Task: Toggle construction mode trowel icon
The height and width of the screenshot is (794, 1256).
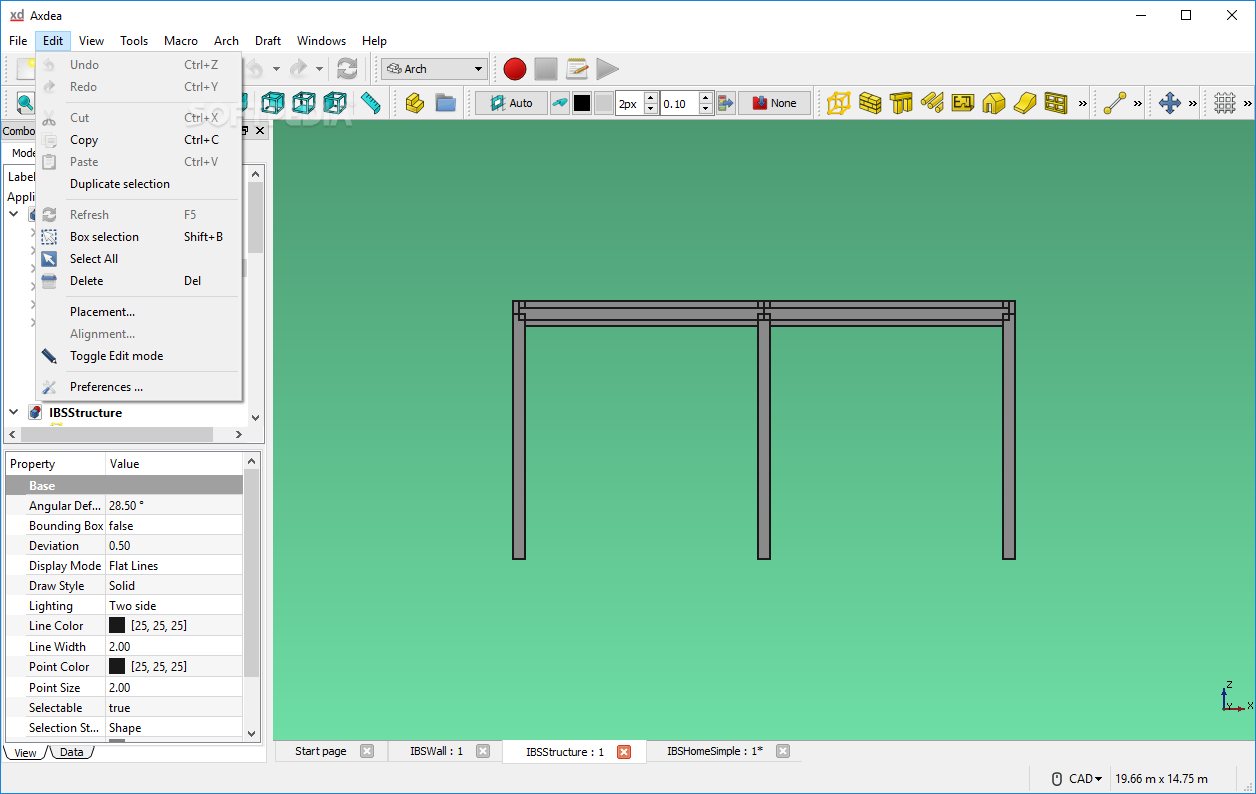Action: click(560, 103)
